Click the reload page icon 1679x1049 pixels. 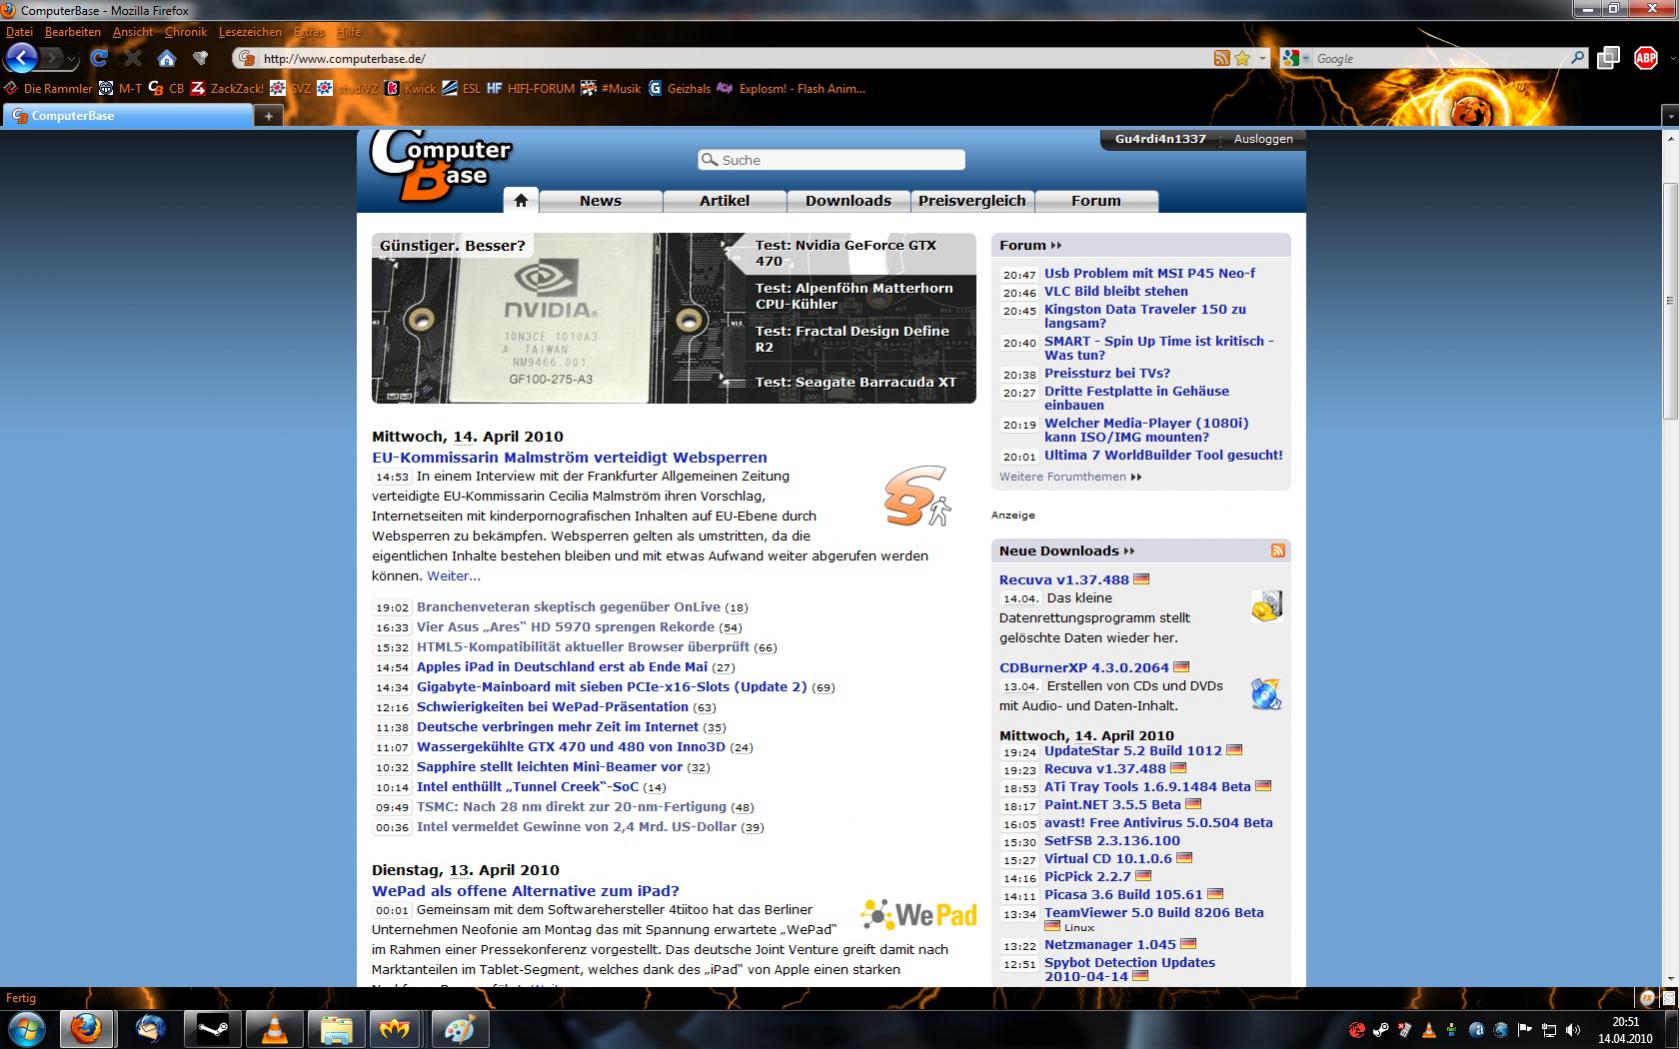(98, 58)
